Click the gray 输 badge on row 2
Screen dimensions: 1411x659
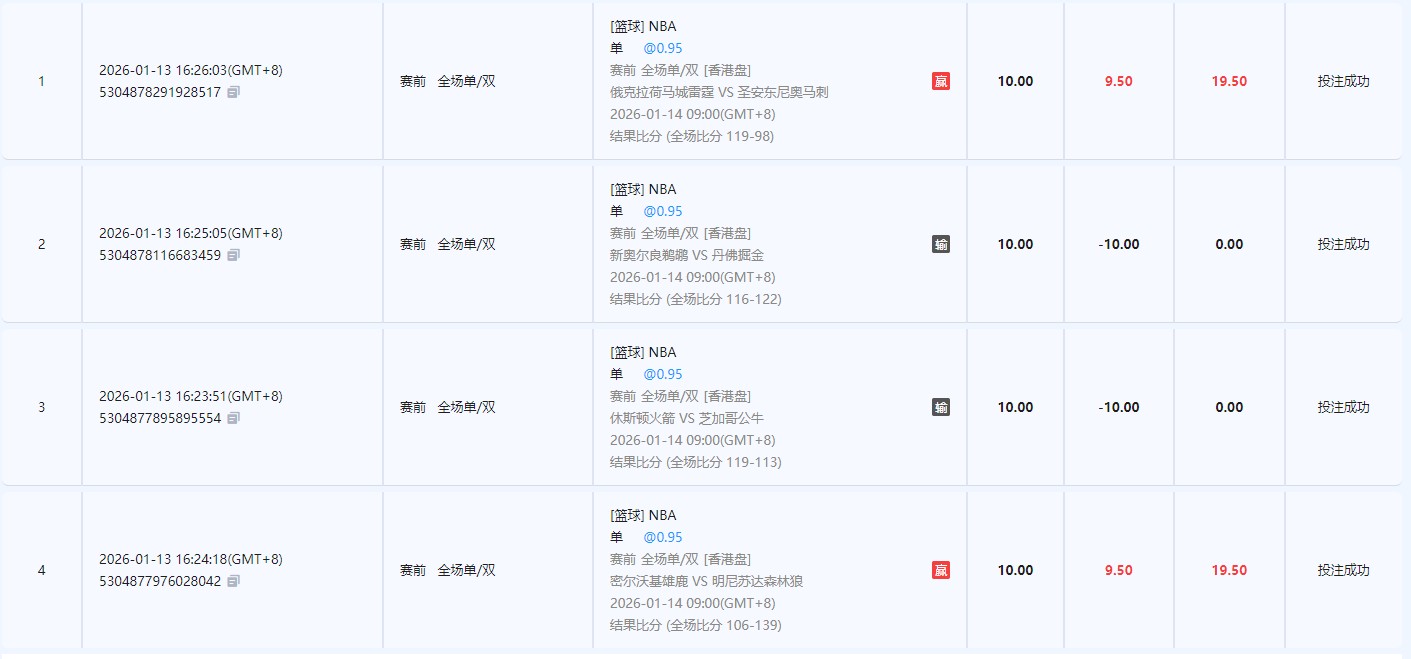[x=940, y=243]
